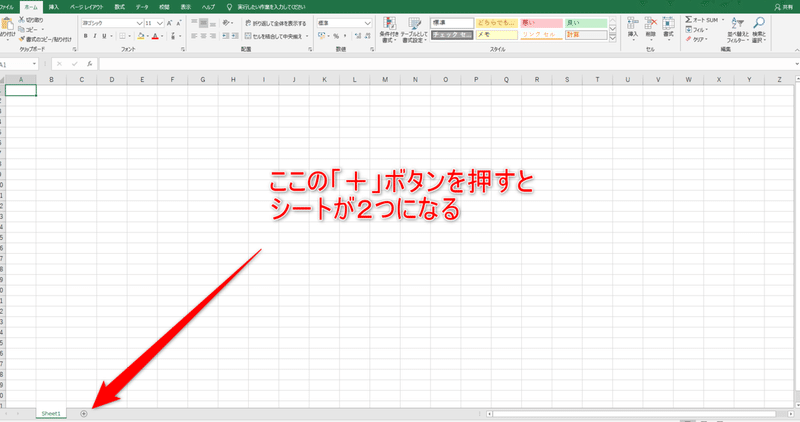Decrease indent in alignment group

click(x=226, y=36)
